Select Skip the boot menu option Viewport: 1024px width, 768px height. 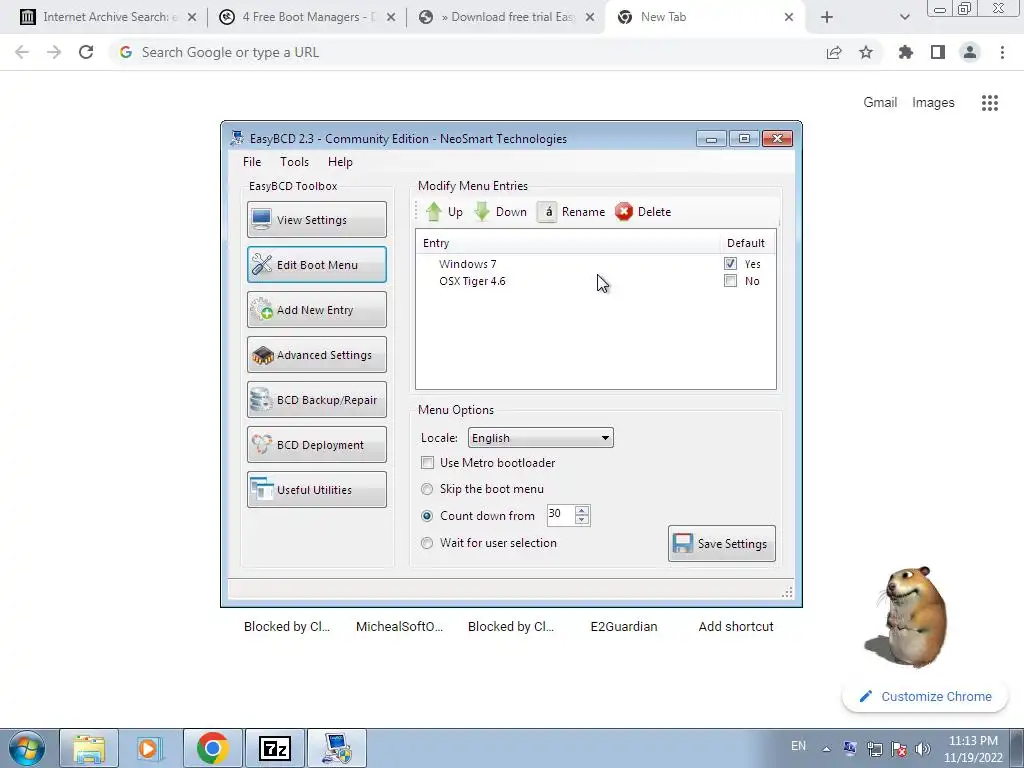(427, 489)
